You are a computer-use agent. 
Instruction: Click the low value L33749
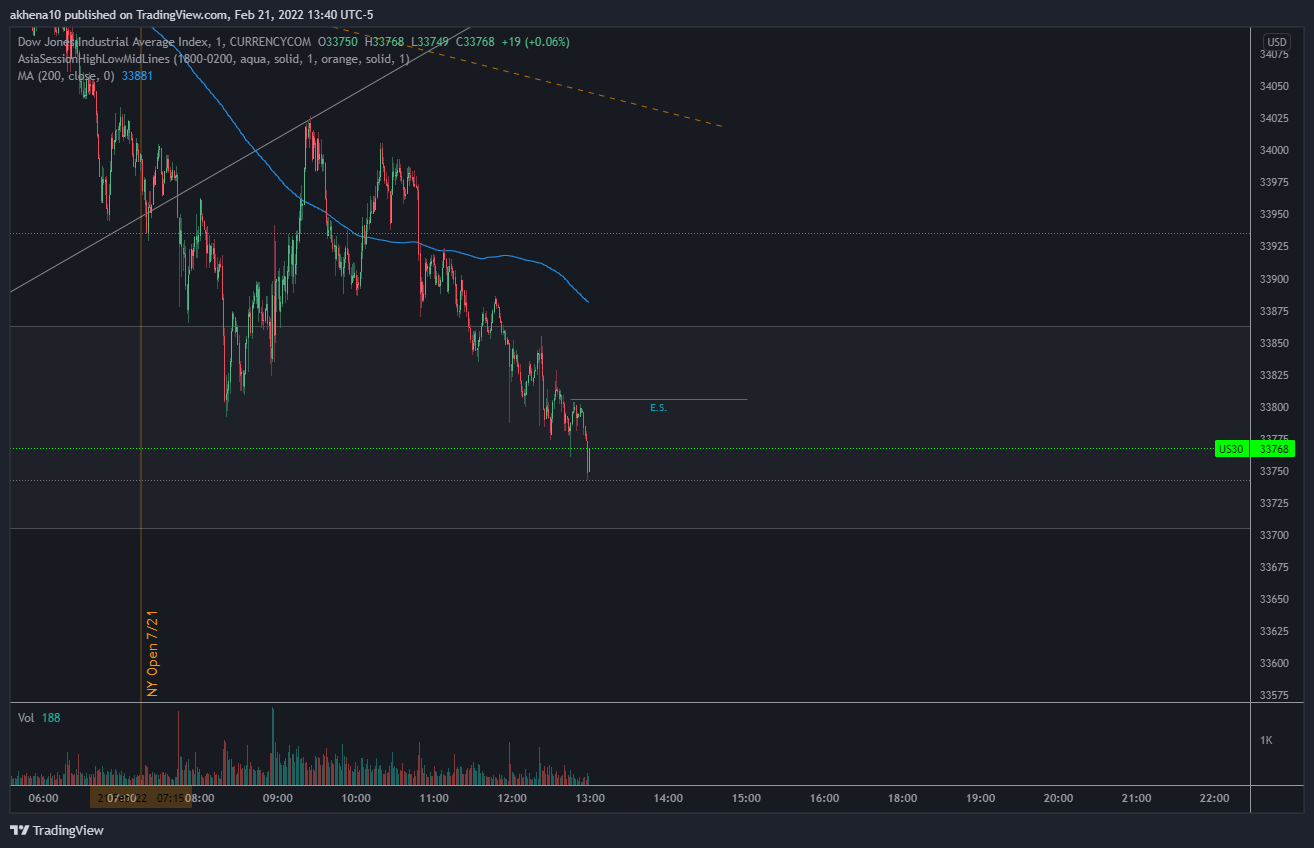point(430,42)
